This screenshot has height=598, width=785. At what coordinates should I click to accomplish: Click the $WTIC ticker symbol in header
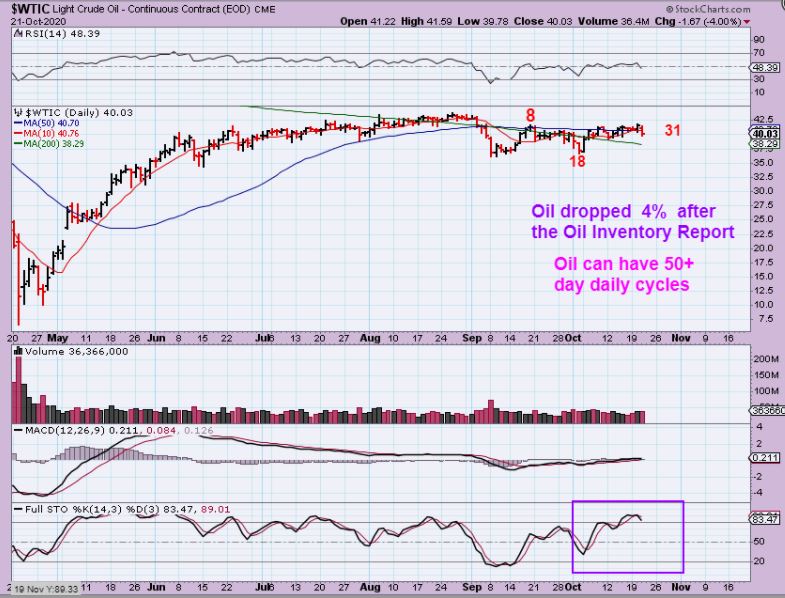[x=29, y=9]
